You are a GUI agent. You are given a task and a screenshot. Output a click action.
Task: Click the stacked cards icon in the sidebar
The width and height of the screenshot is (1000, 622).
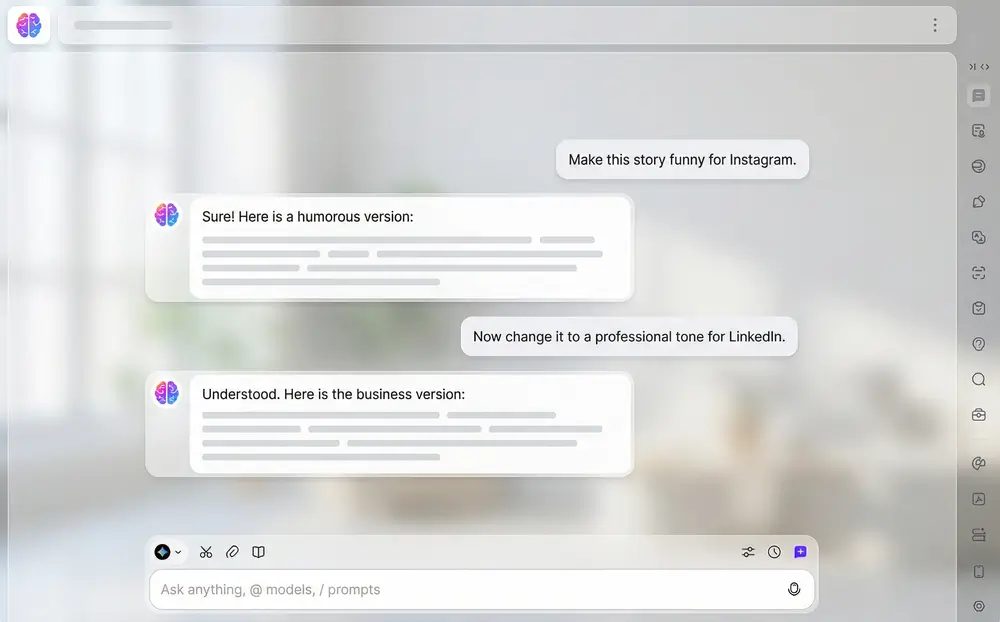tap(978, 535)
